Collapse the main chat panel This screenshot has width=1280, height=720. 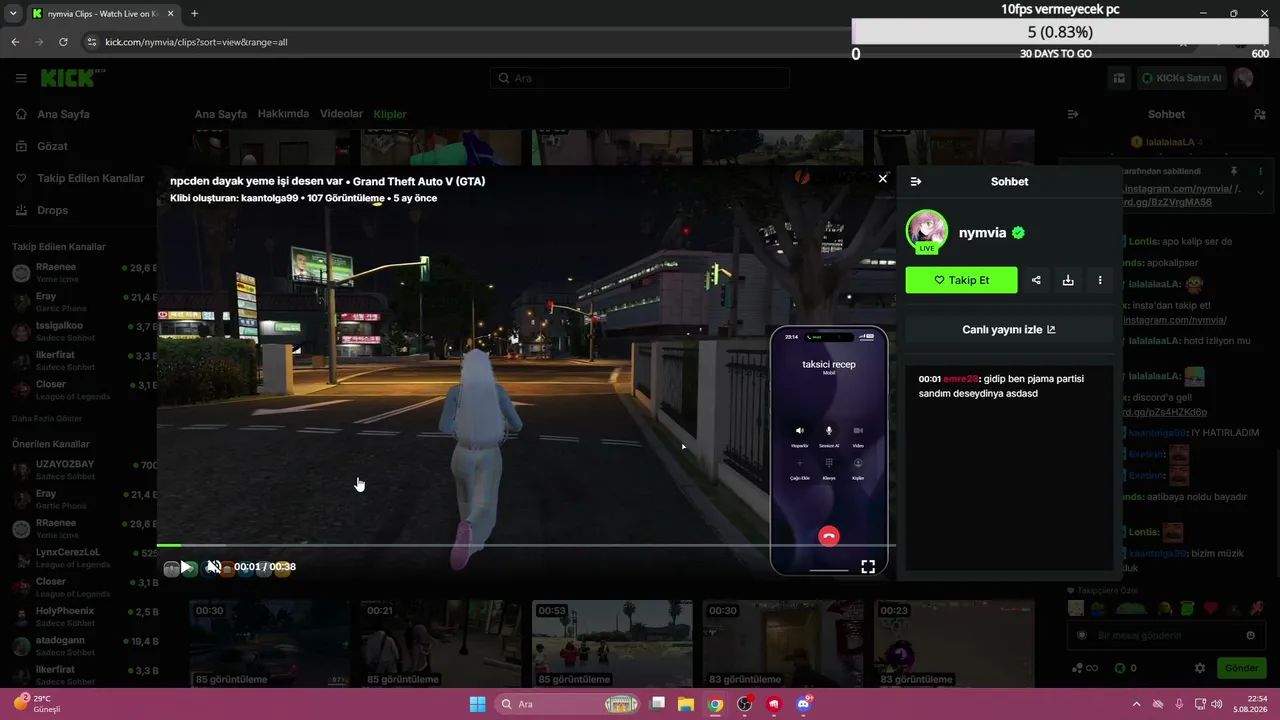click(1073, 114)
